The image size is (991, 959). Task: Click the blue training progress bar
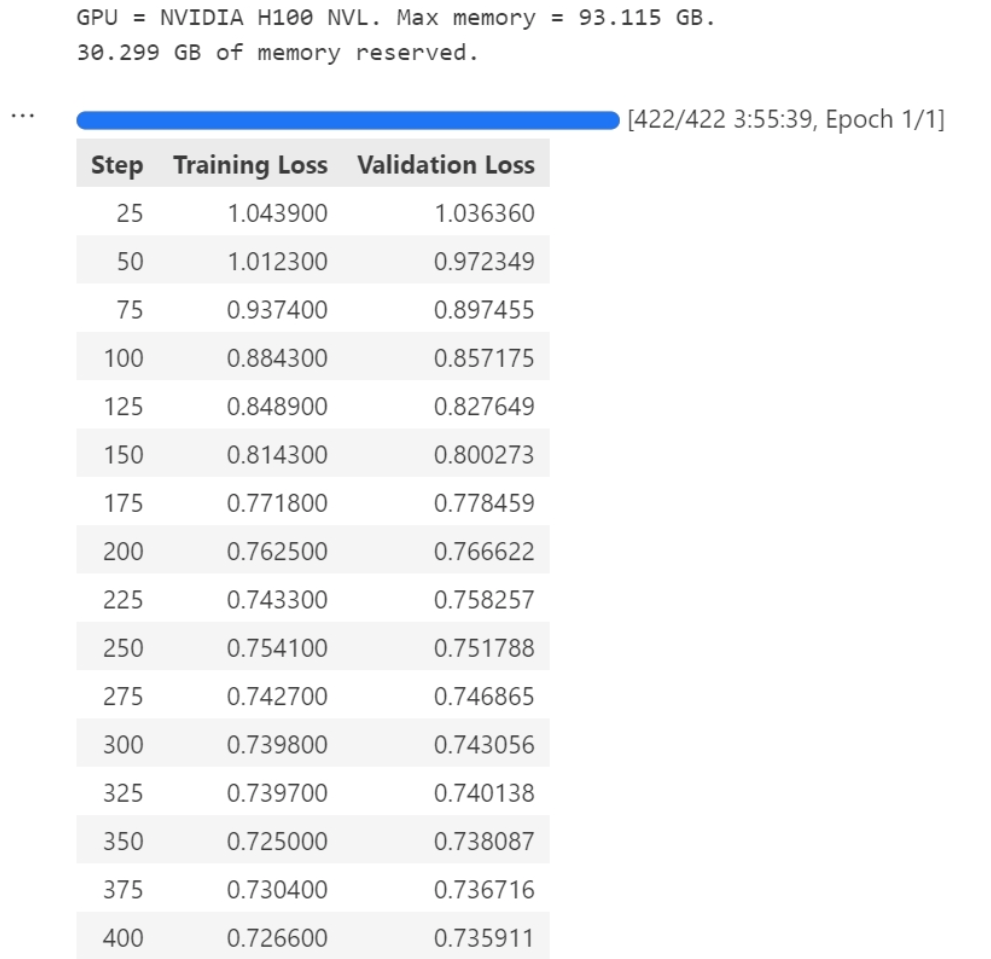[348, 120]
